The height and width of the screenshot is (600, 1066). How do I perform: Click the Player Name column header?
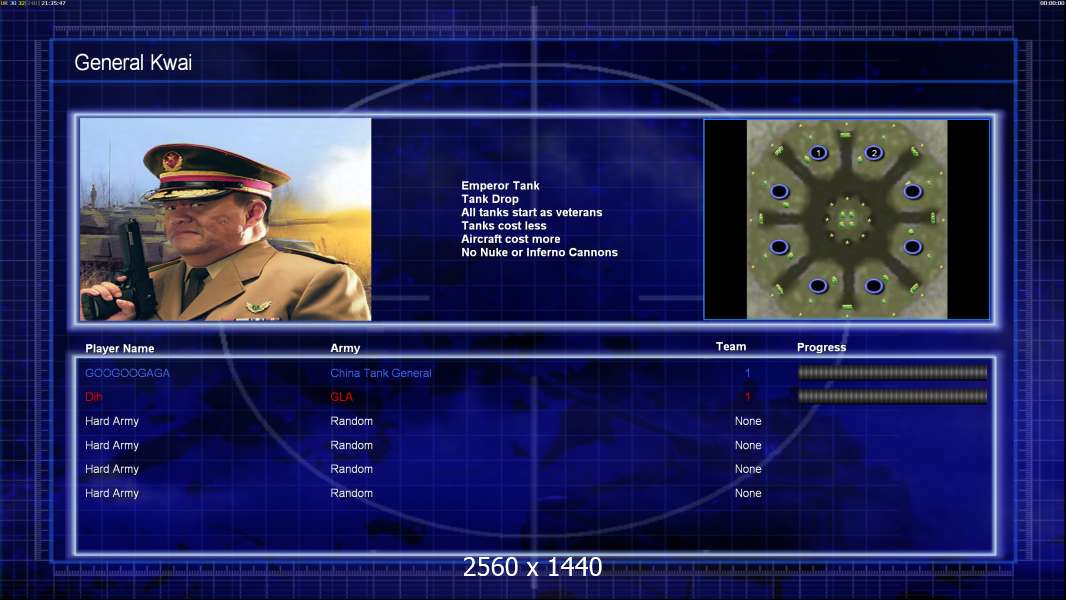[x=120, y=349]
